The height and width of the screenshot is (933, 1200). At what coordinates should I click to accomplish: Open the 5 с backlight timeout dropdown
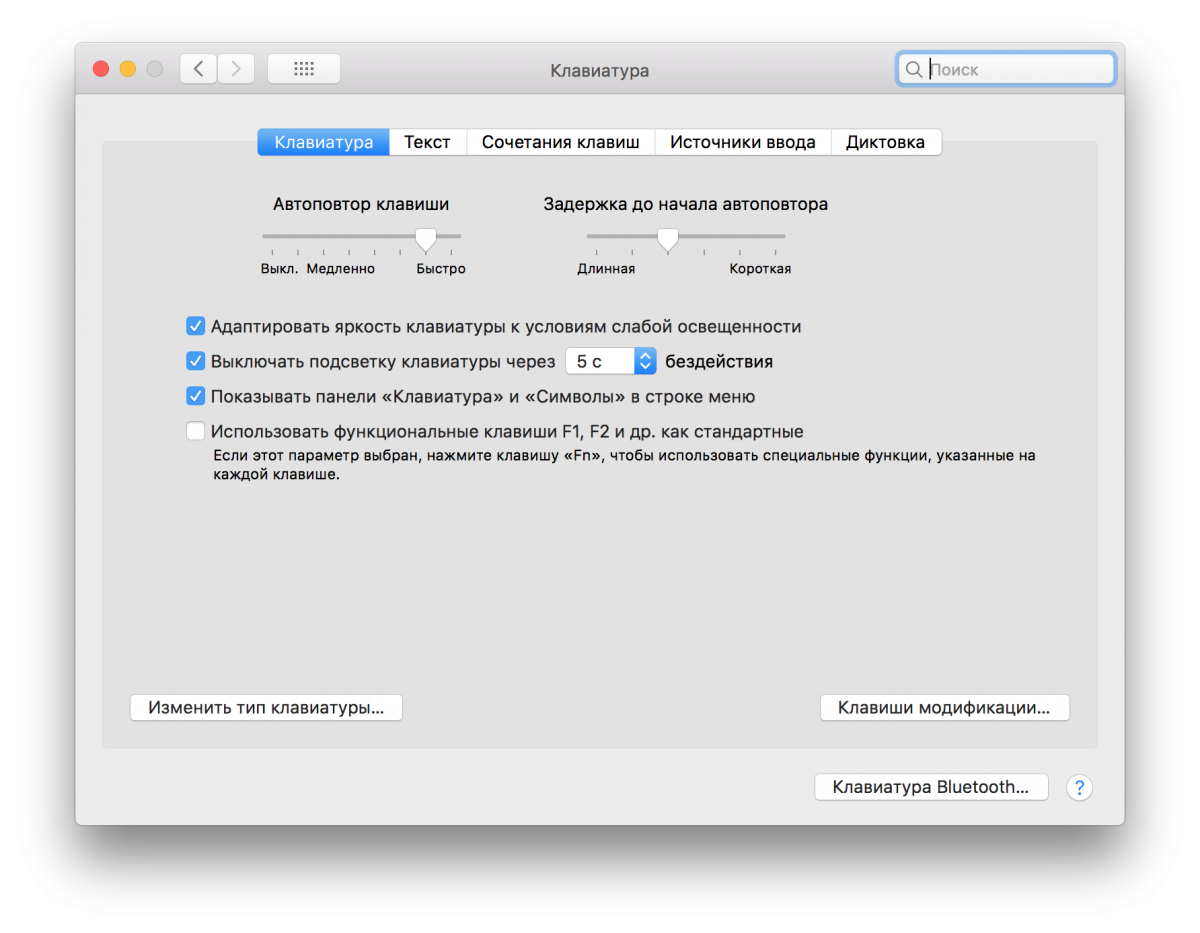click(x=610, y=361)
